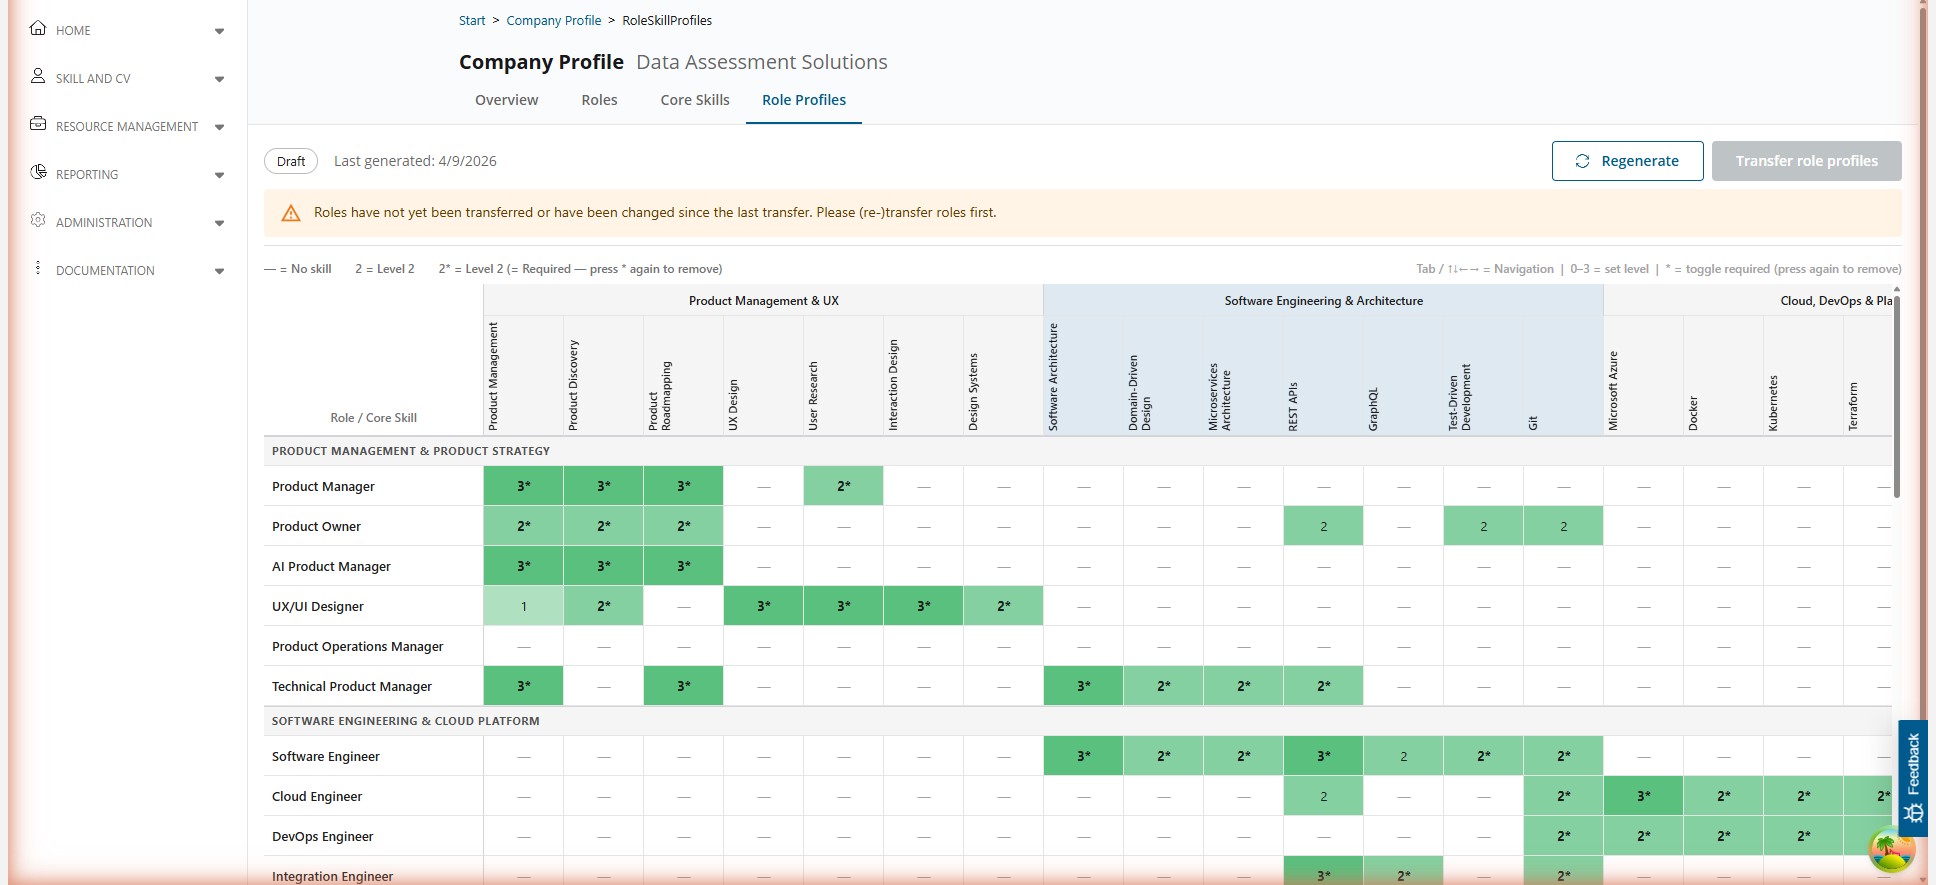Follow the Start breadcrumb link
This screenshot has height=885, width=1936.
(472, 20)
